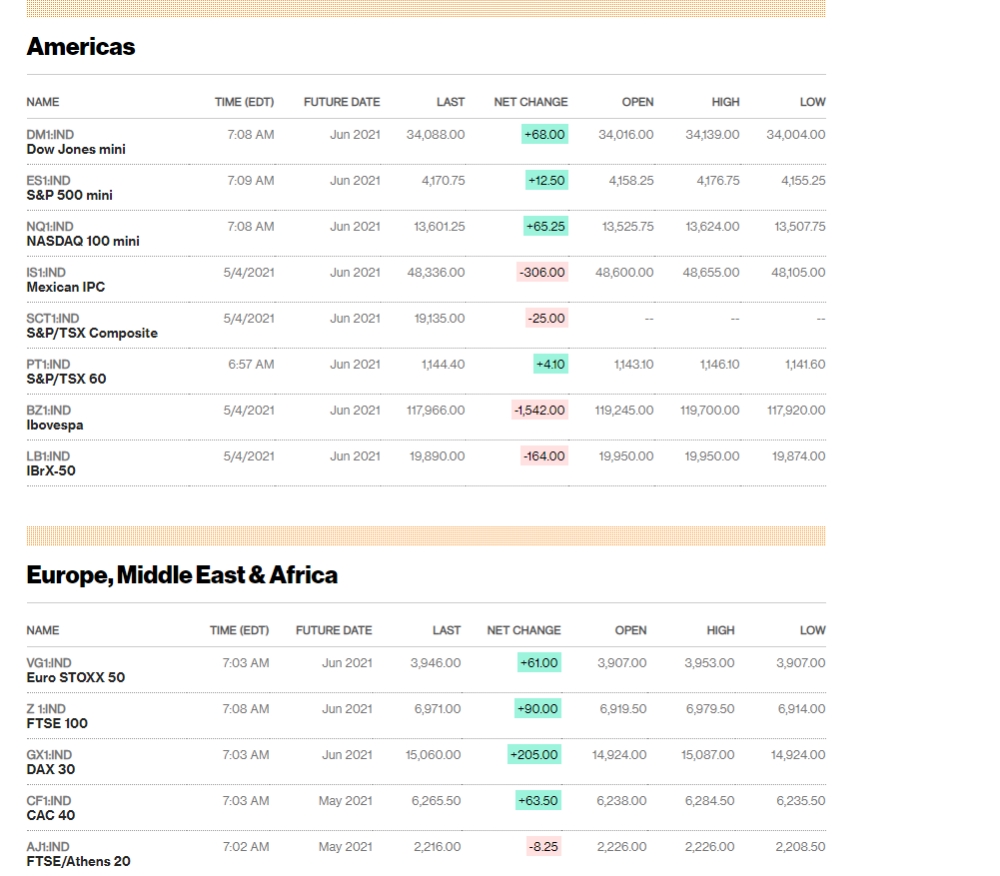Click the 13,507.75 low value

(x=800, y=226)
